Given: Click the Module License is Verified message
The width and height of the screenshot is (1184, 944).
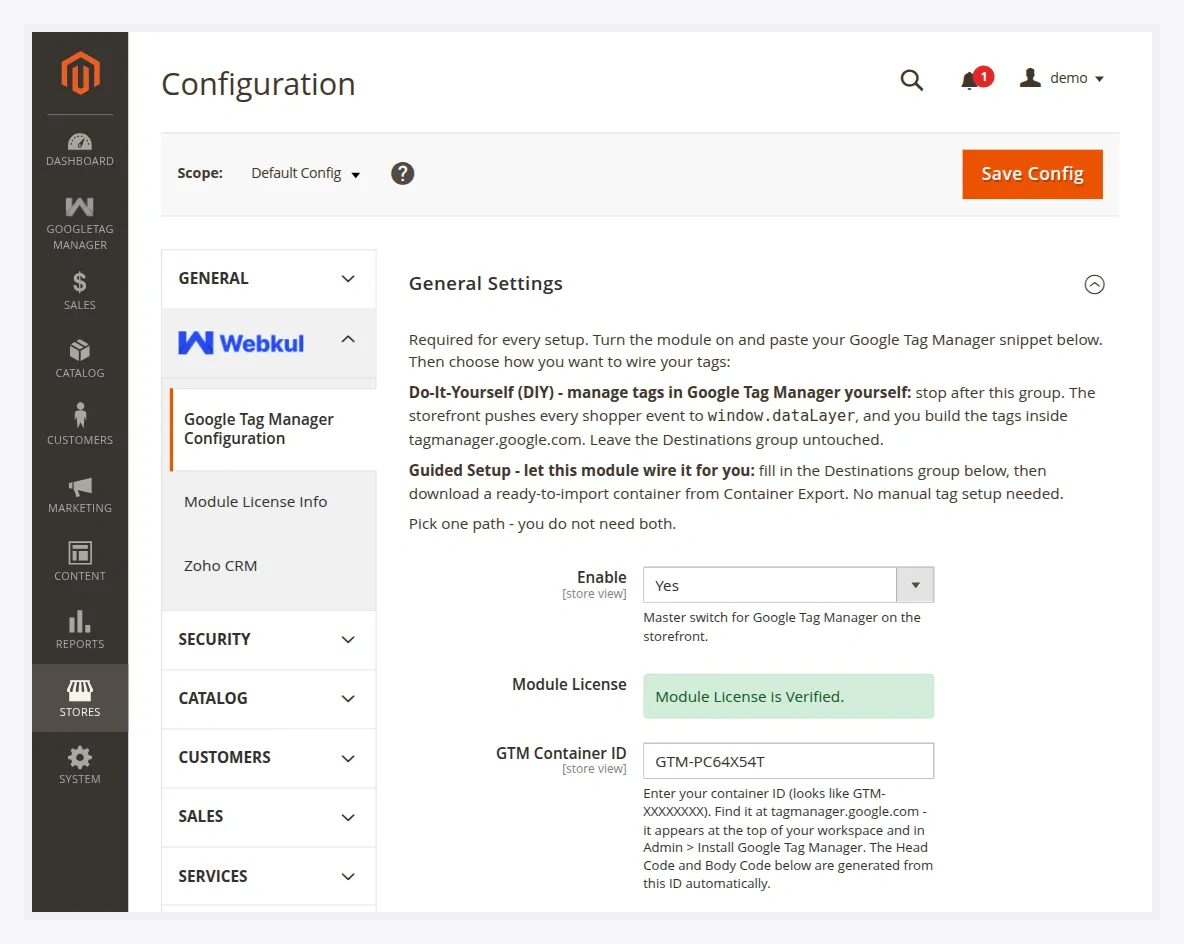Looking at the screenshot, I should coord(788,696).
